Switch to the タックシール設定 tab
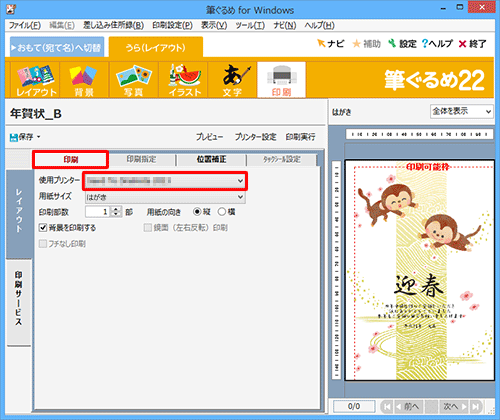The image size is (500, 420). pos(282,160)
